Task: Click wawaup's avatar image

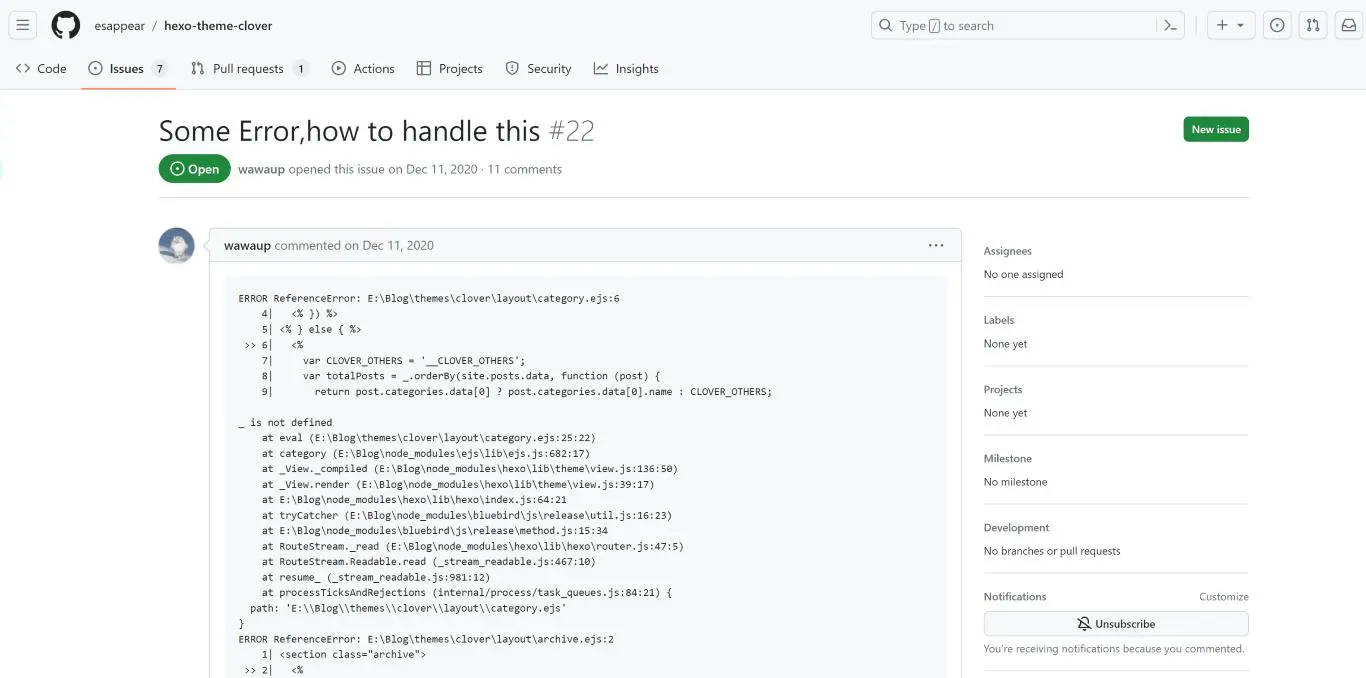Action: point(177,246)
